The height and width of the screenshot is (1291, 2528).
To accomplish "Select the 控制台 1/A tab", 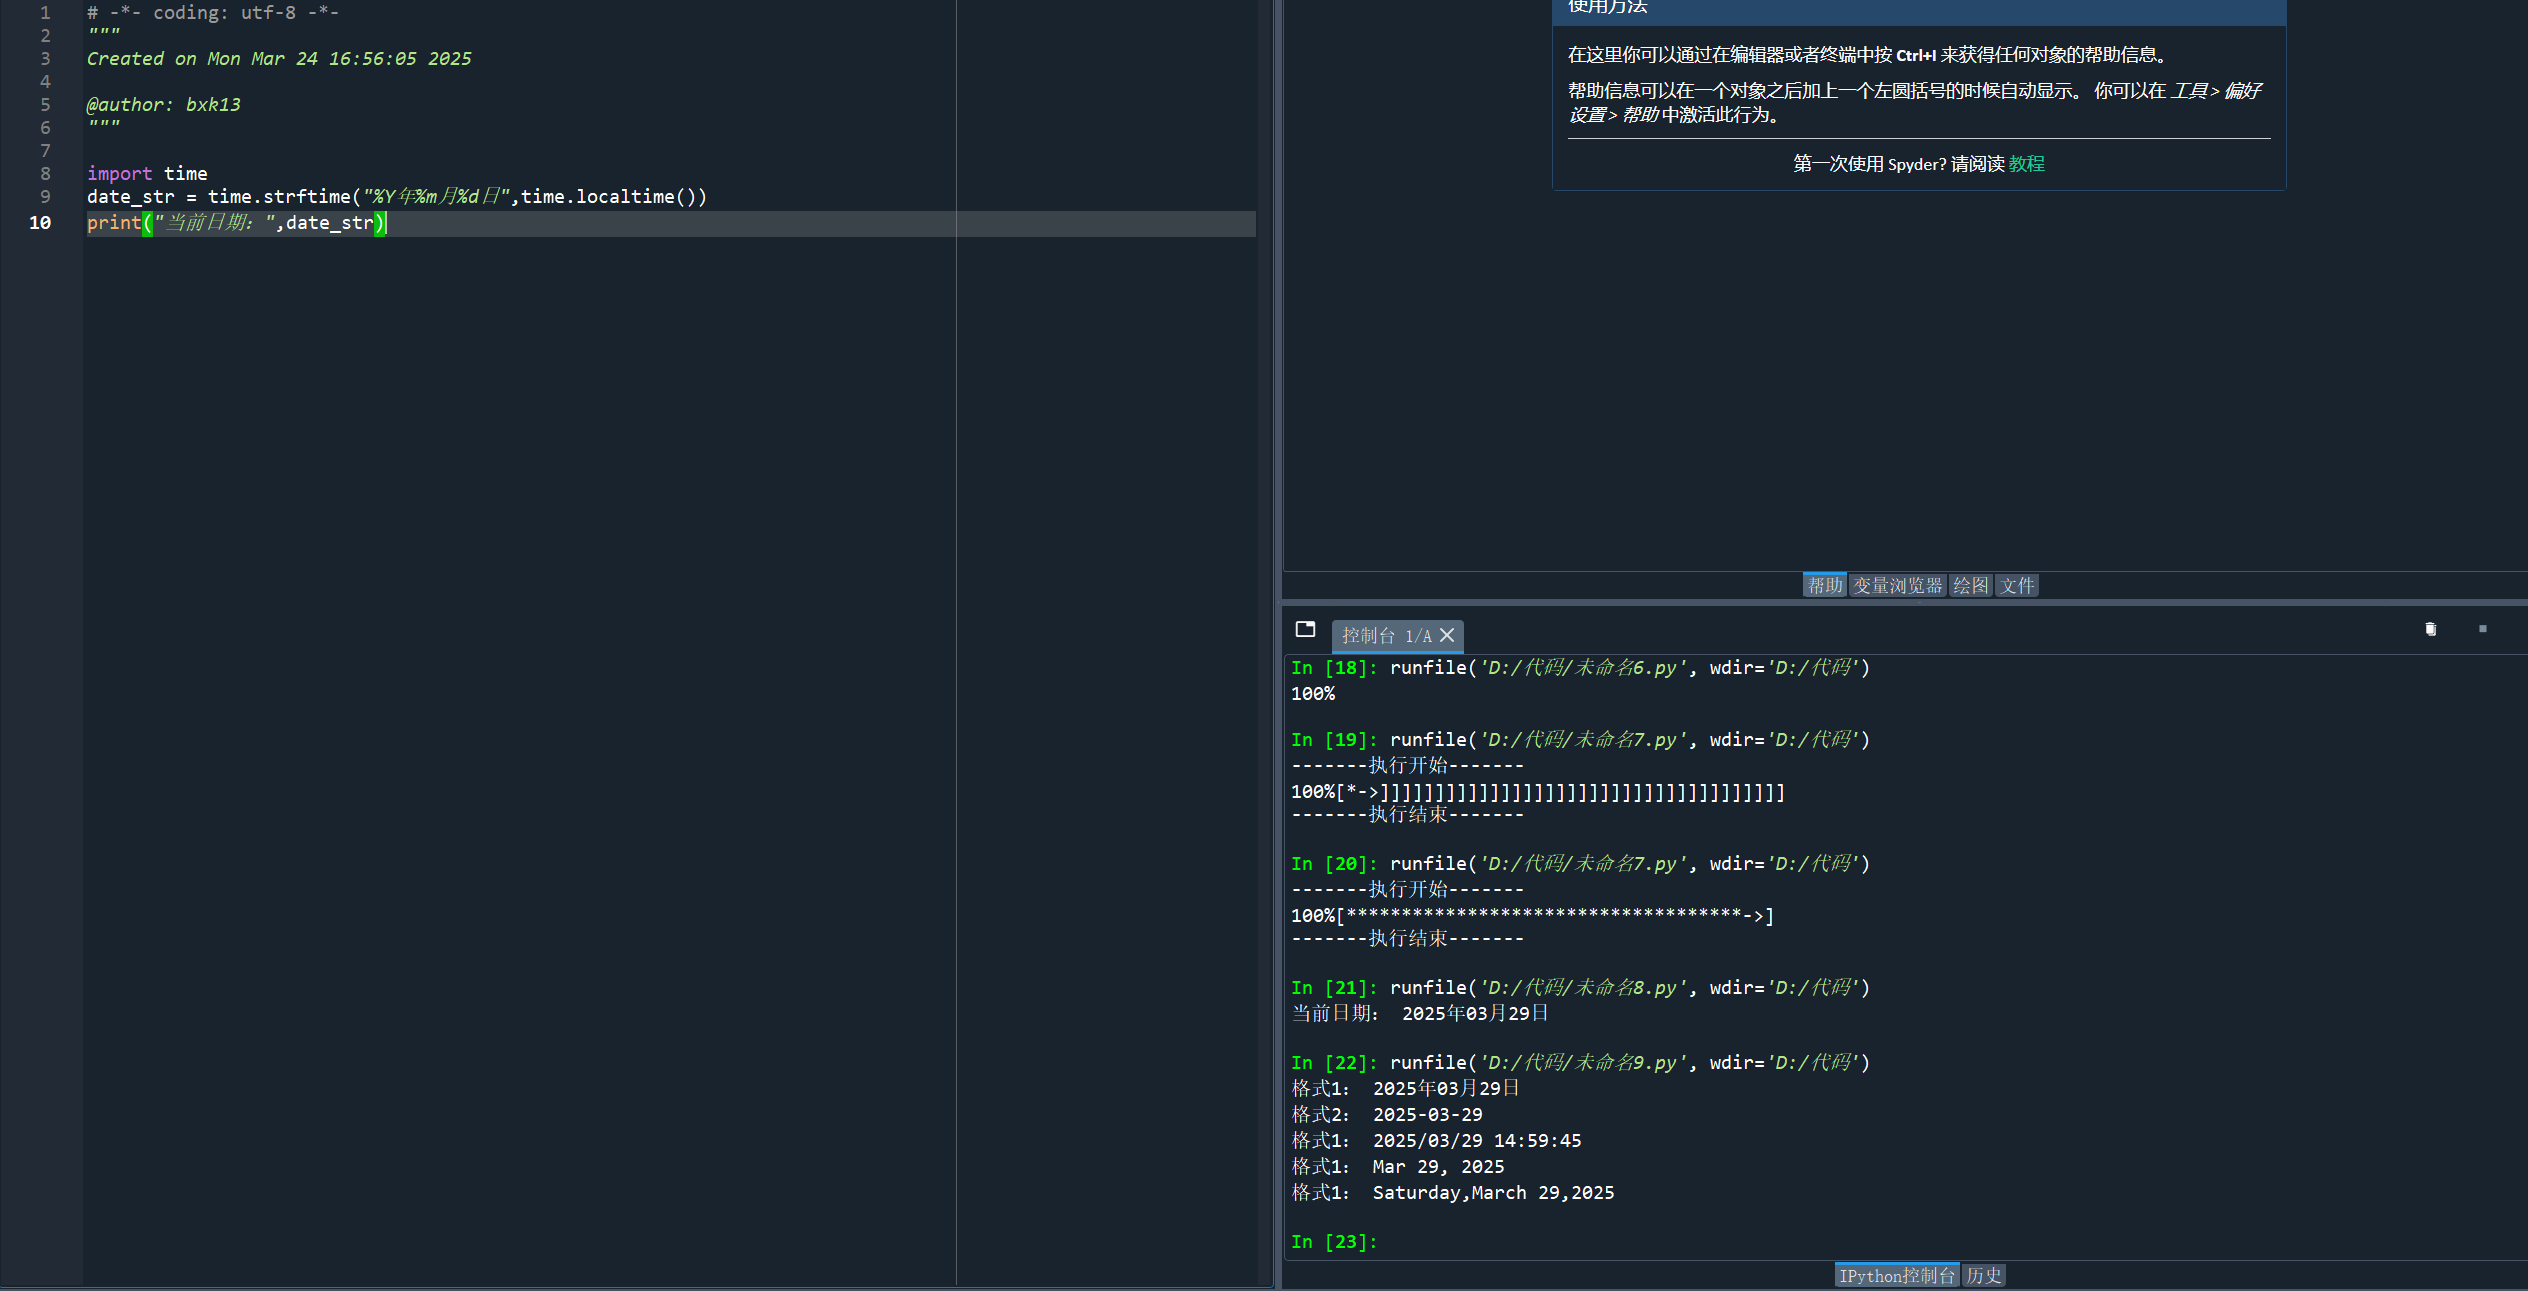I will click(1385, 635).
